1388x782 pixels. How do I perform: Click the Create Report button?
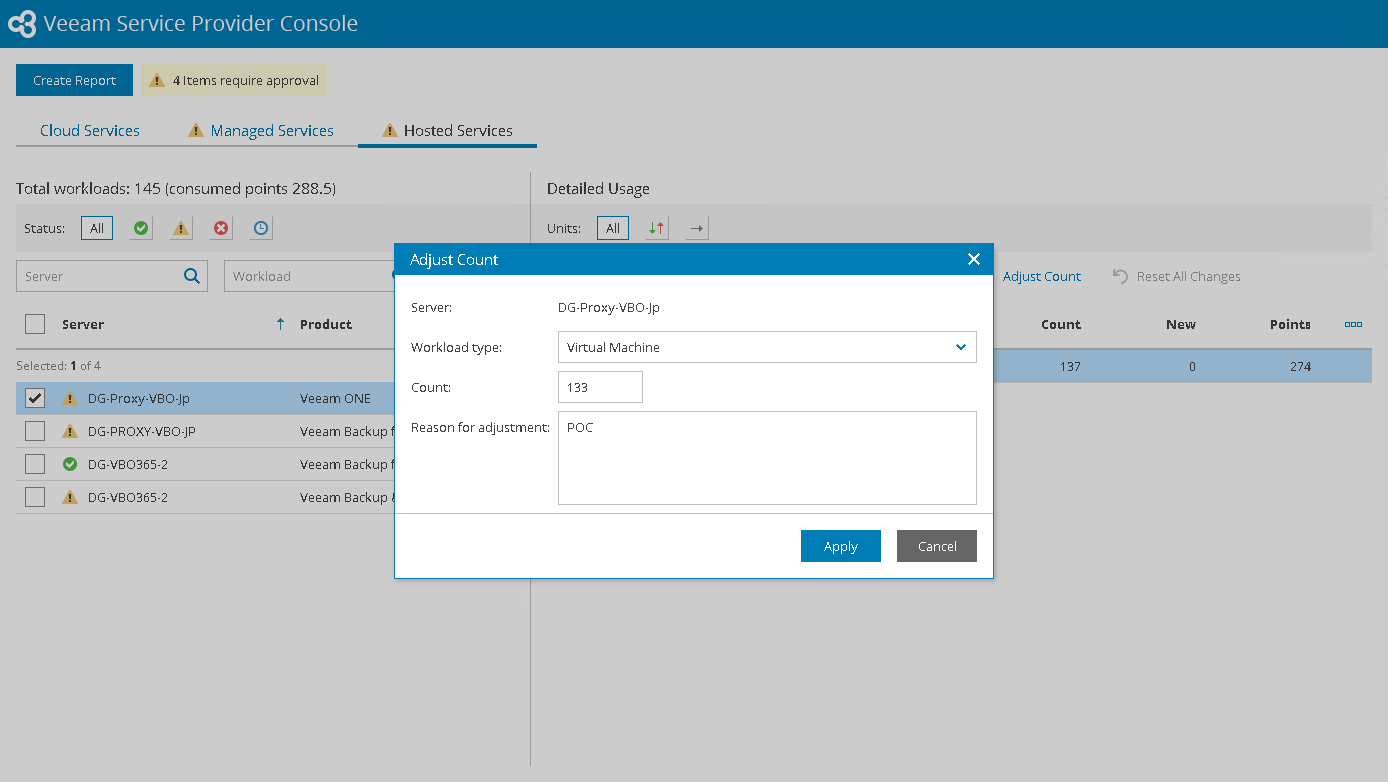coord(75,80)
